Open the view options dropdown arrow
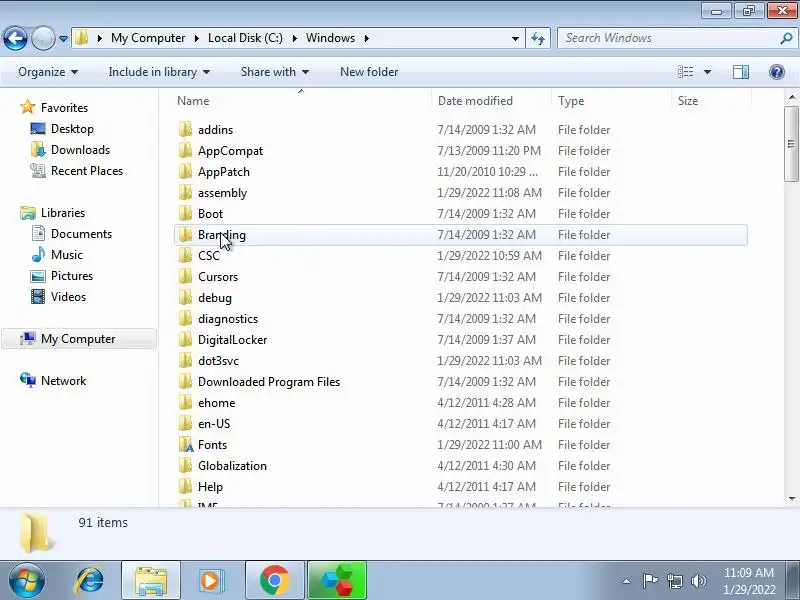The width and height of the screenshot is (800, 600). tap(708, 72)
